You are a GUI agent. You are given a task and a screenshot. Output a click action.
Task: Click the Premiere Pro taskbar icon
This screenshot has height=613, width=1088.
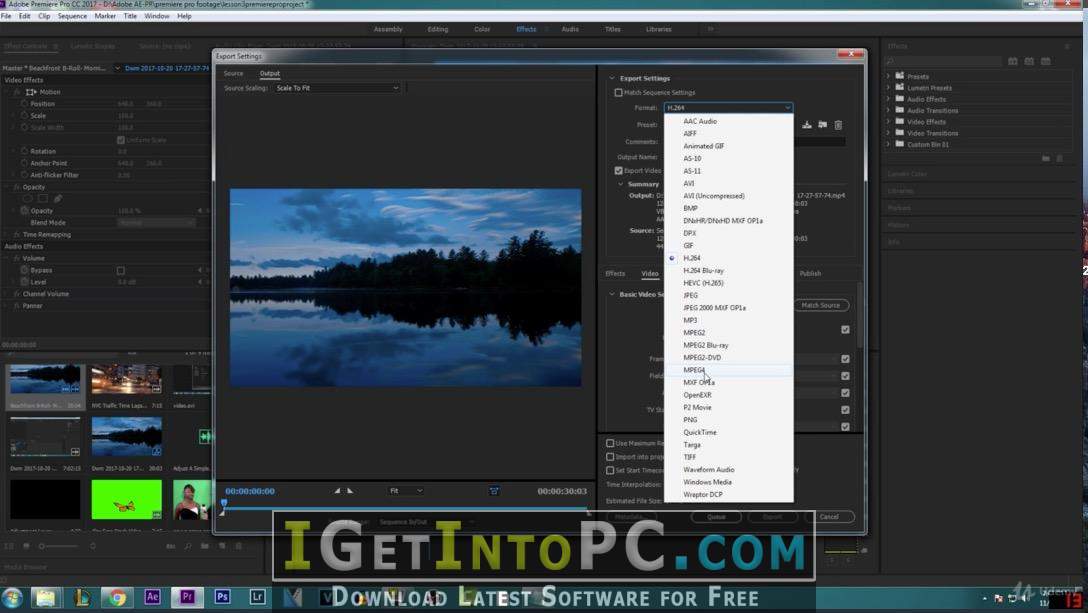click(187, 597)
